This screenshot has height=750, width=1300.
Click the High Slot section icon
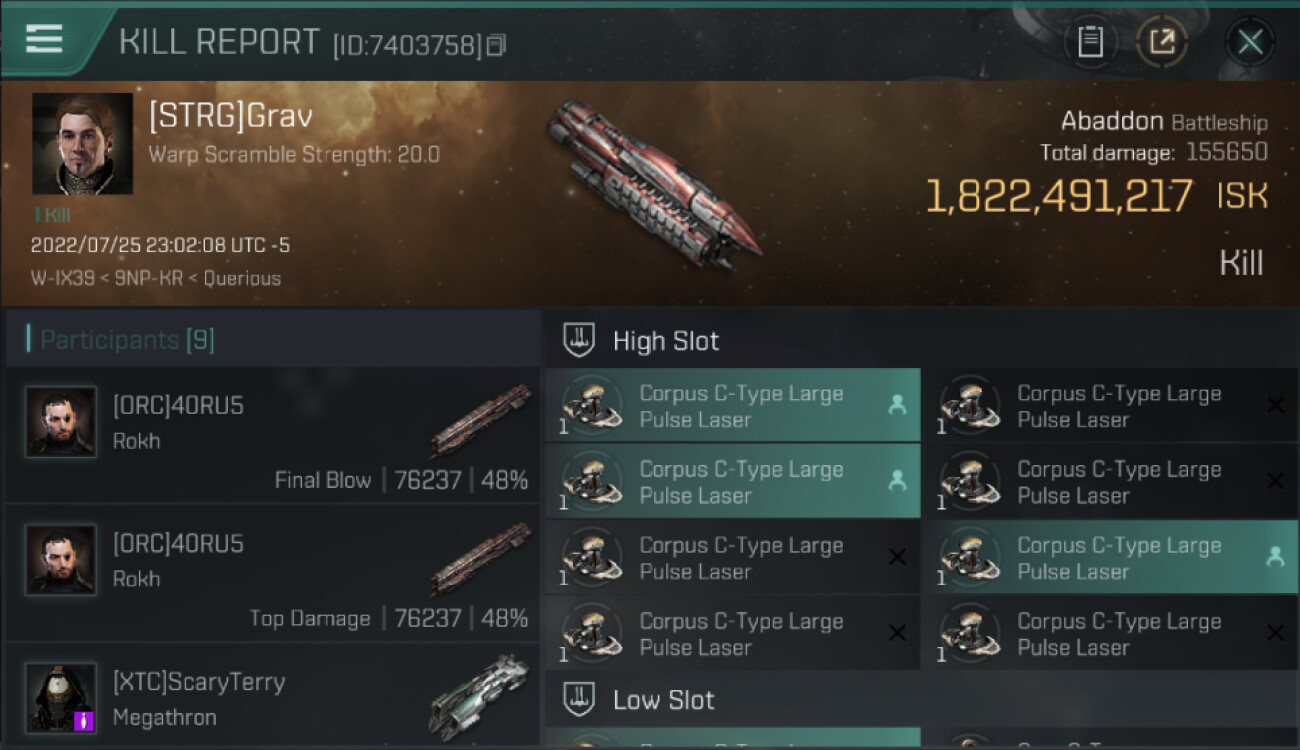[x=579, y=341]
